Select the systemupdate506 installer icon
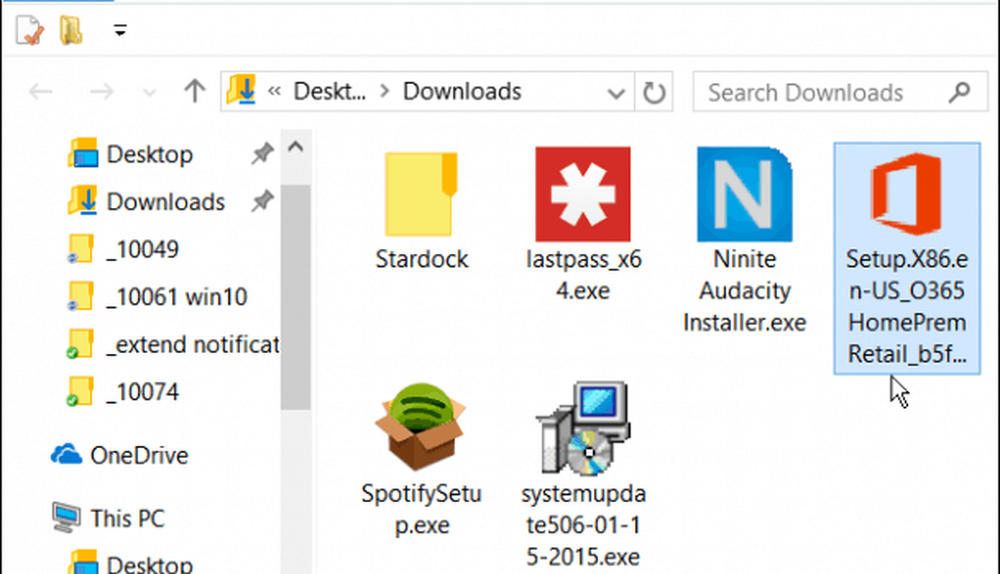Image resolution: width=1000 pixels, height=574 pixels. pyautogui.click(x=583, y=429)
